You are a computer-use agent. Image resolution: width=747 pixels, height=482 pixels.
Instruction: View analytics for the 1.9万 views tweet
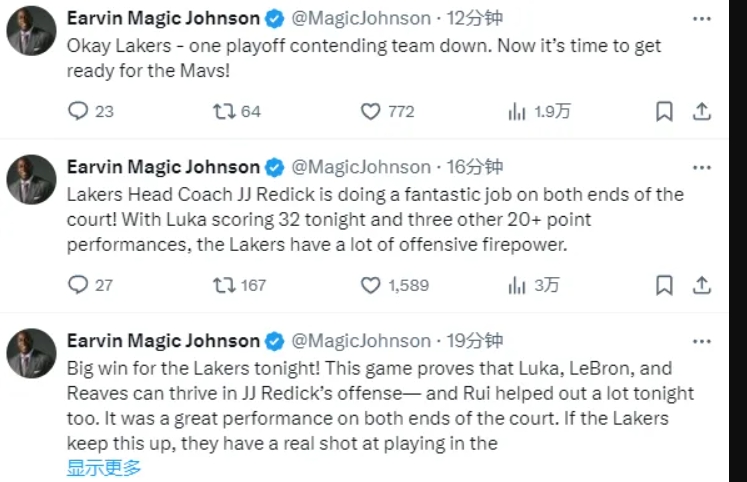tap(517, 112)
